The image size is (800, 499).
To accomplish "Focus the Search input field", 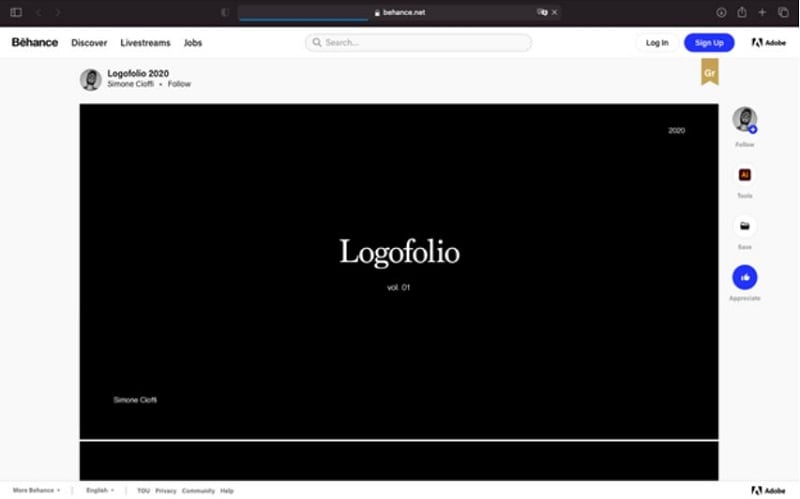I will [x=418, y=42].
